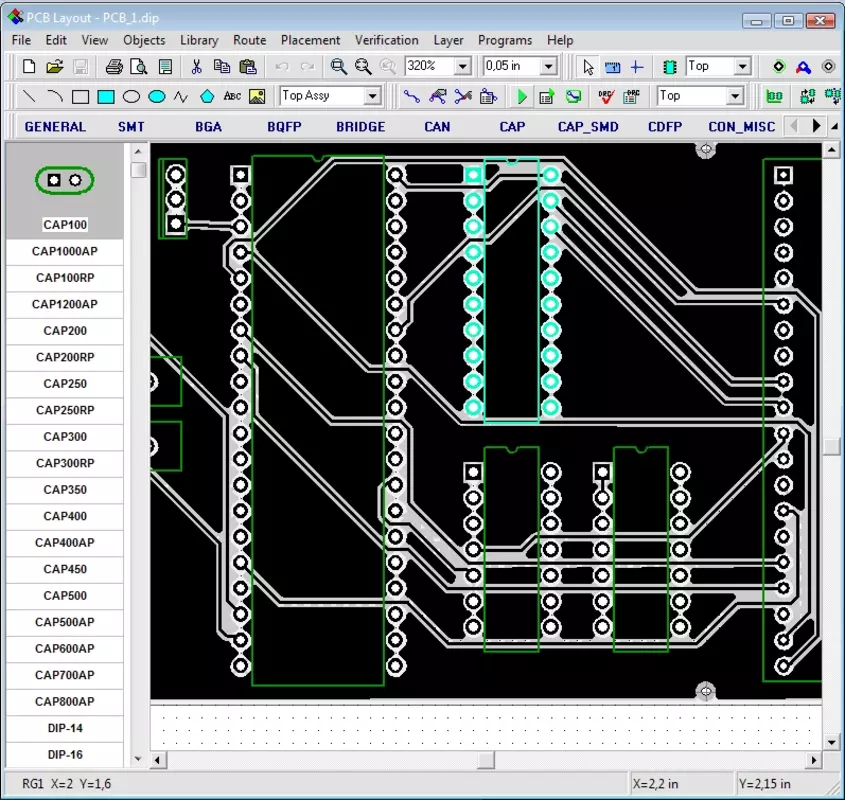Click the horizontal scrollbar thumb below canvas
The image size is (845, 800).
(x=486, y=760)
